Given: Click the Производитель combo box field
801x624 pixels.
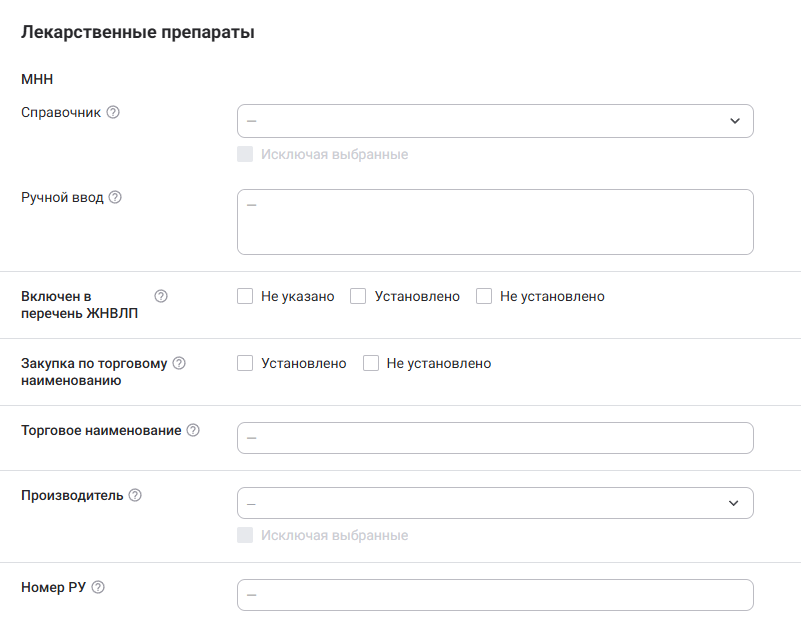Looking at the screenshot, I should pos(480,503).
